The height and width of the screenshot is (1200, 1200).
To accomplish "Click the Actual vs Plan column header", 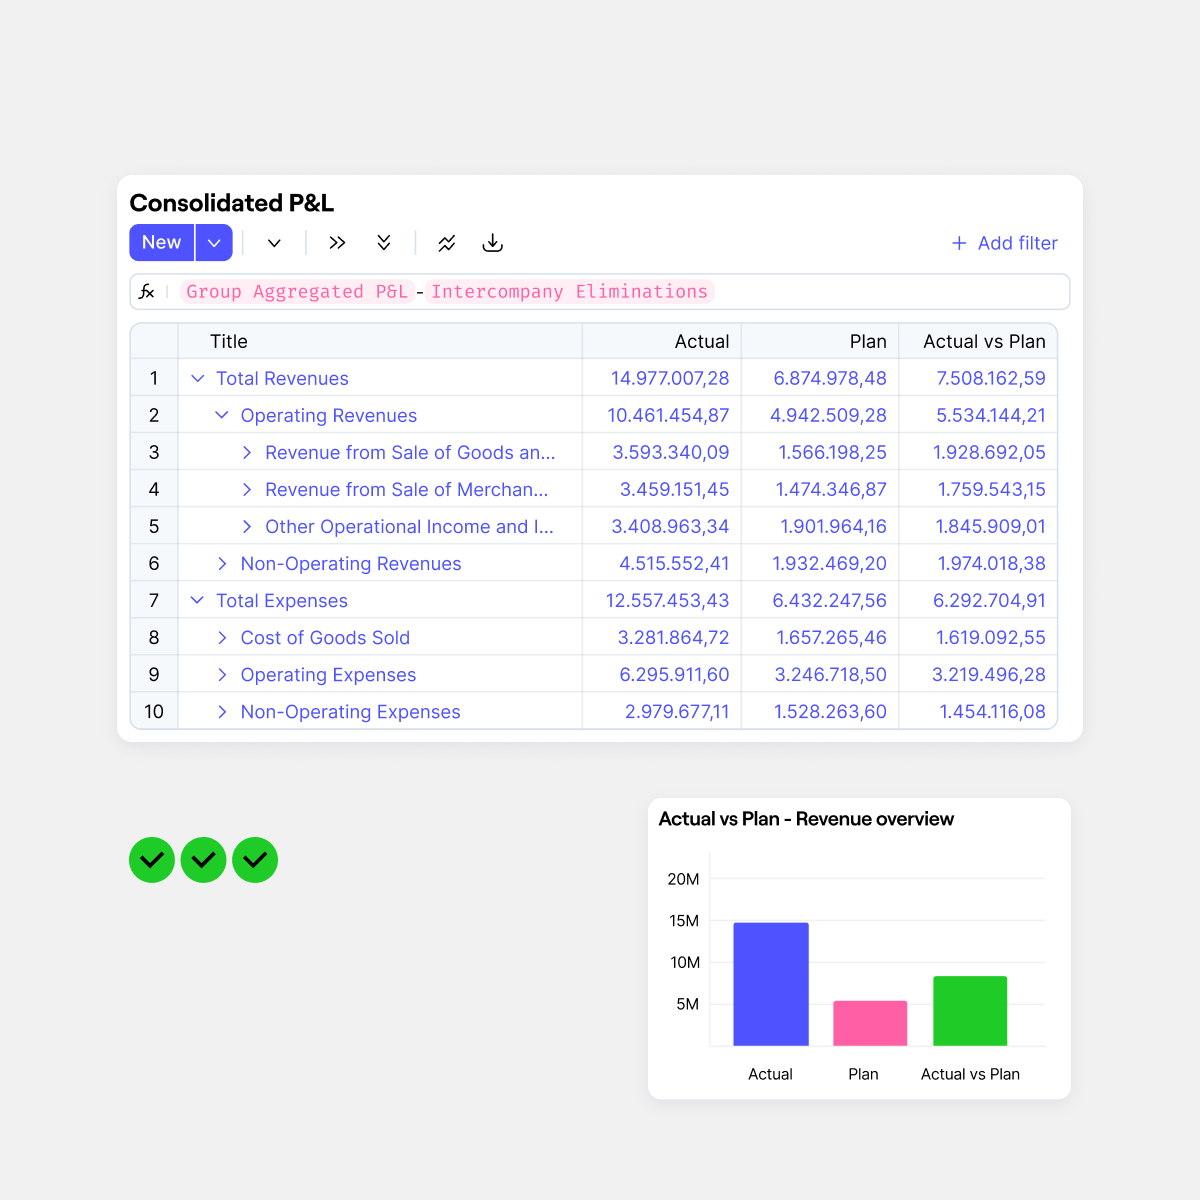I will 984,342.
